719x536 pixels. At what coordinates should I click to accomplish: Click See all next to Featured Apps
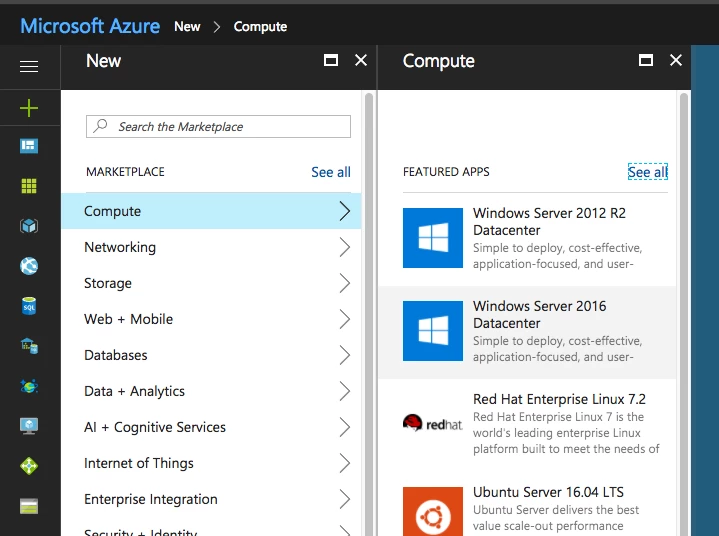[647, 172]
